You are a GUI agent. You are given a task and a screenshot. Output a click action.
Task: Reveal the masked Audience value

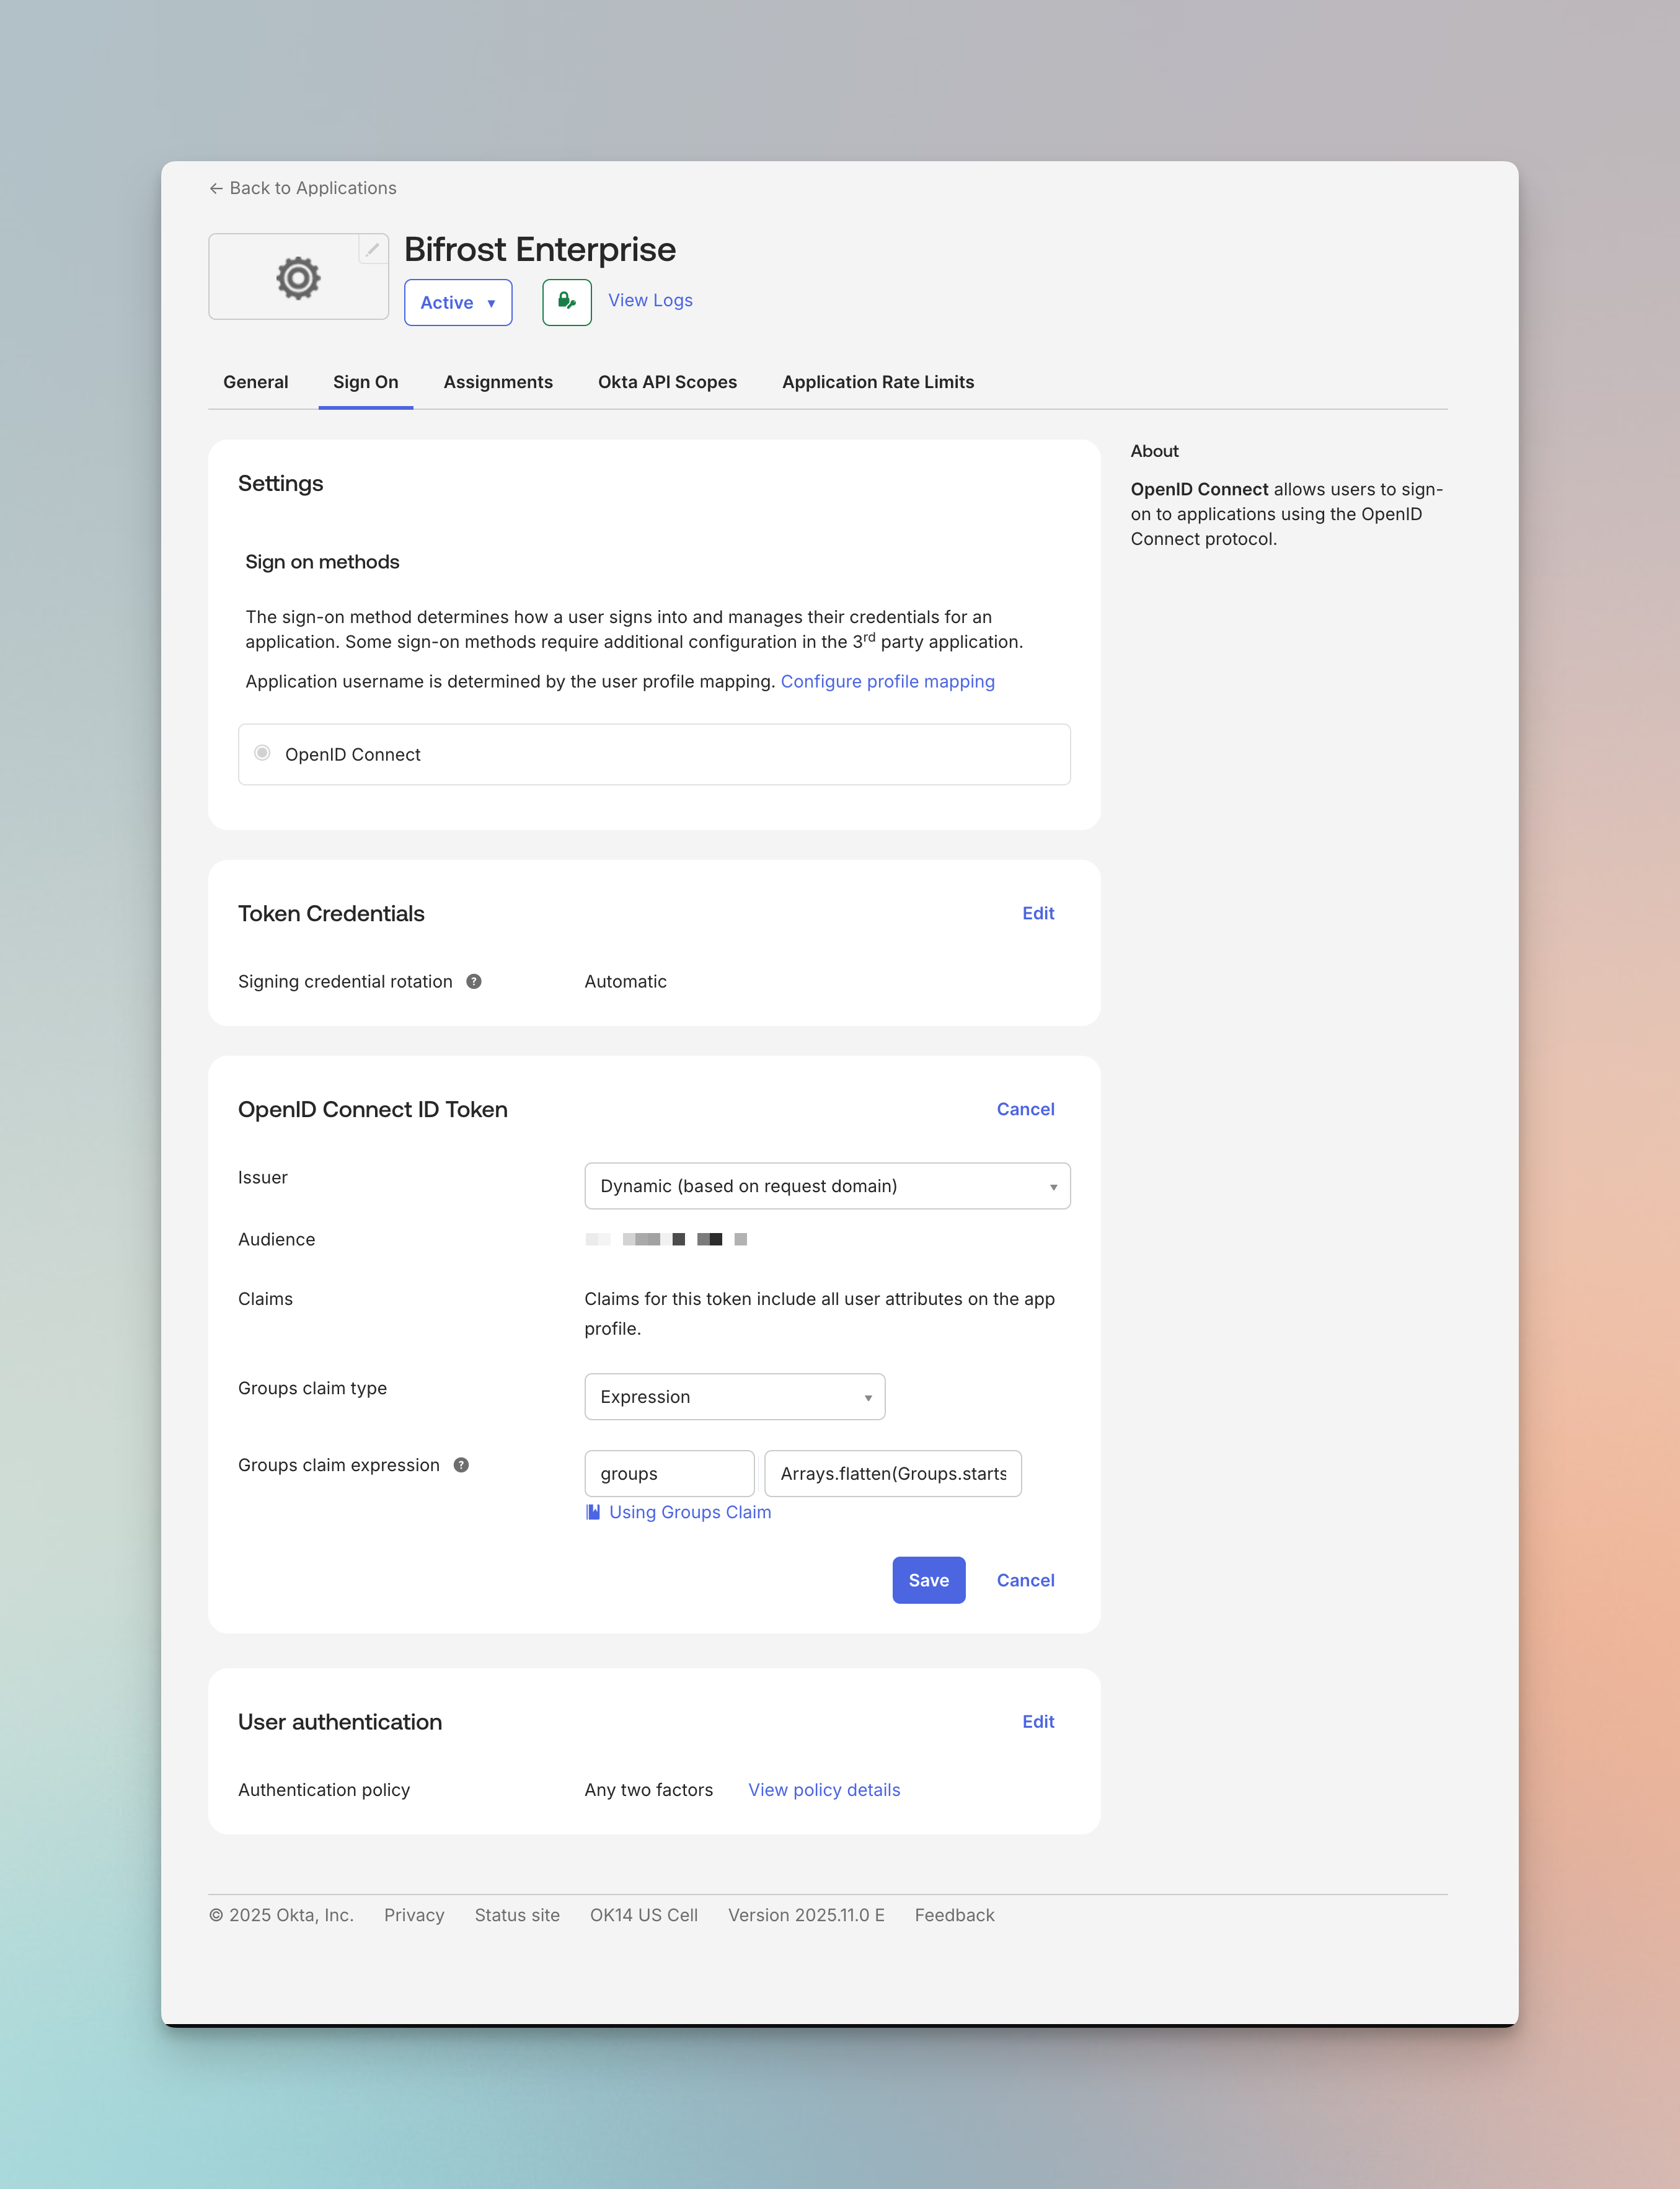[x=666, y=1239]
